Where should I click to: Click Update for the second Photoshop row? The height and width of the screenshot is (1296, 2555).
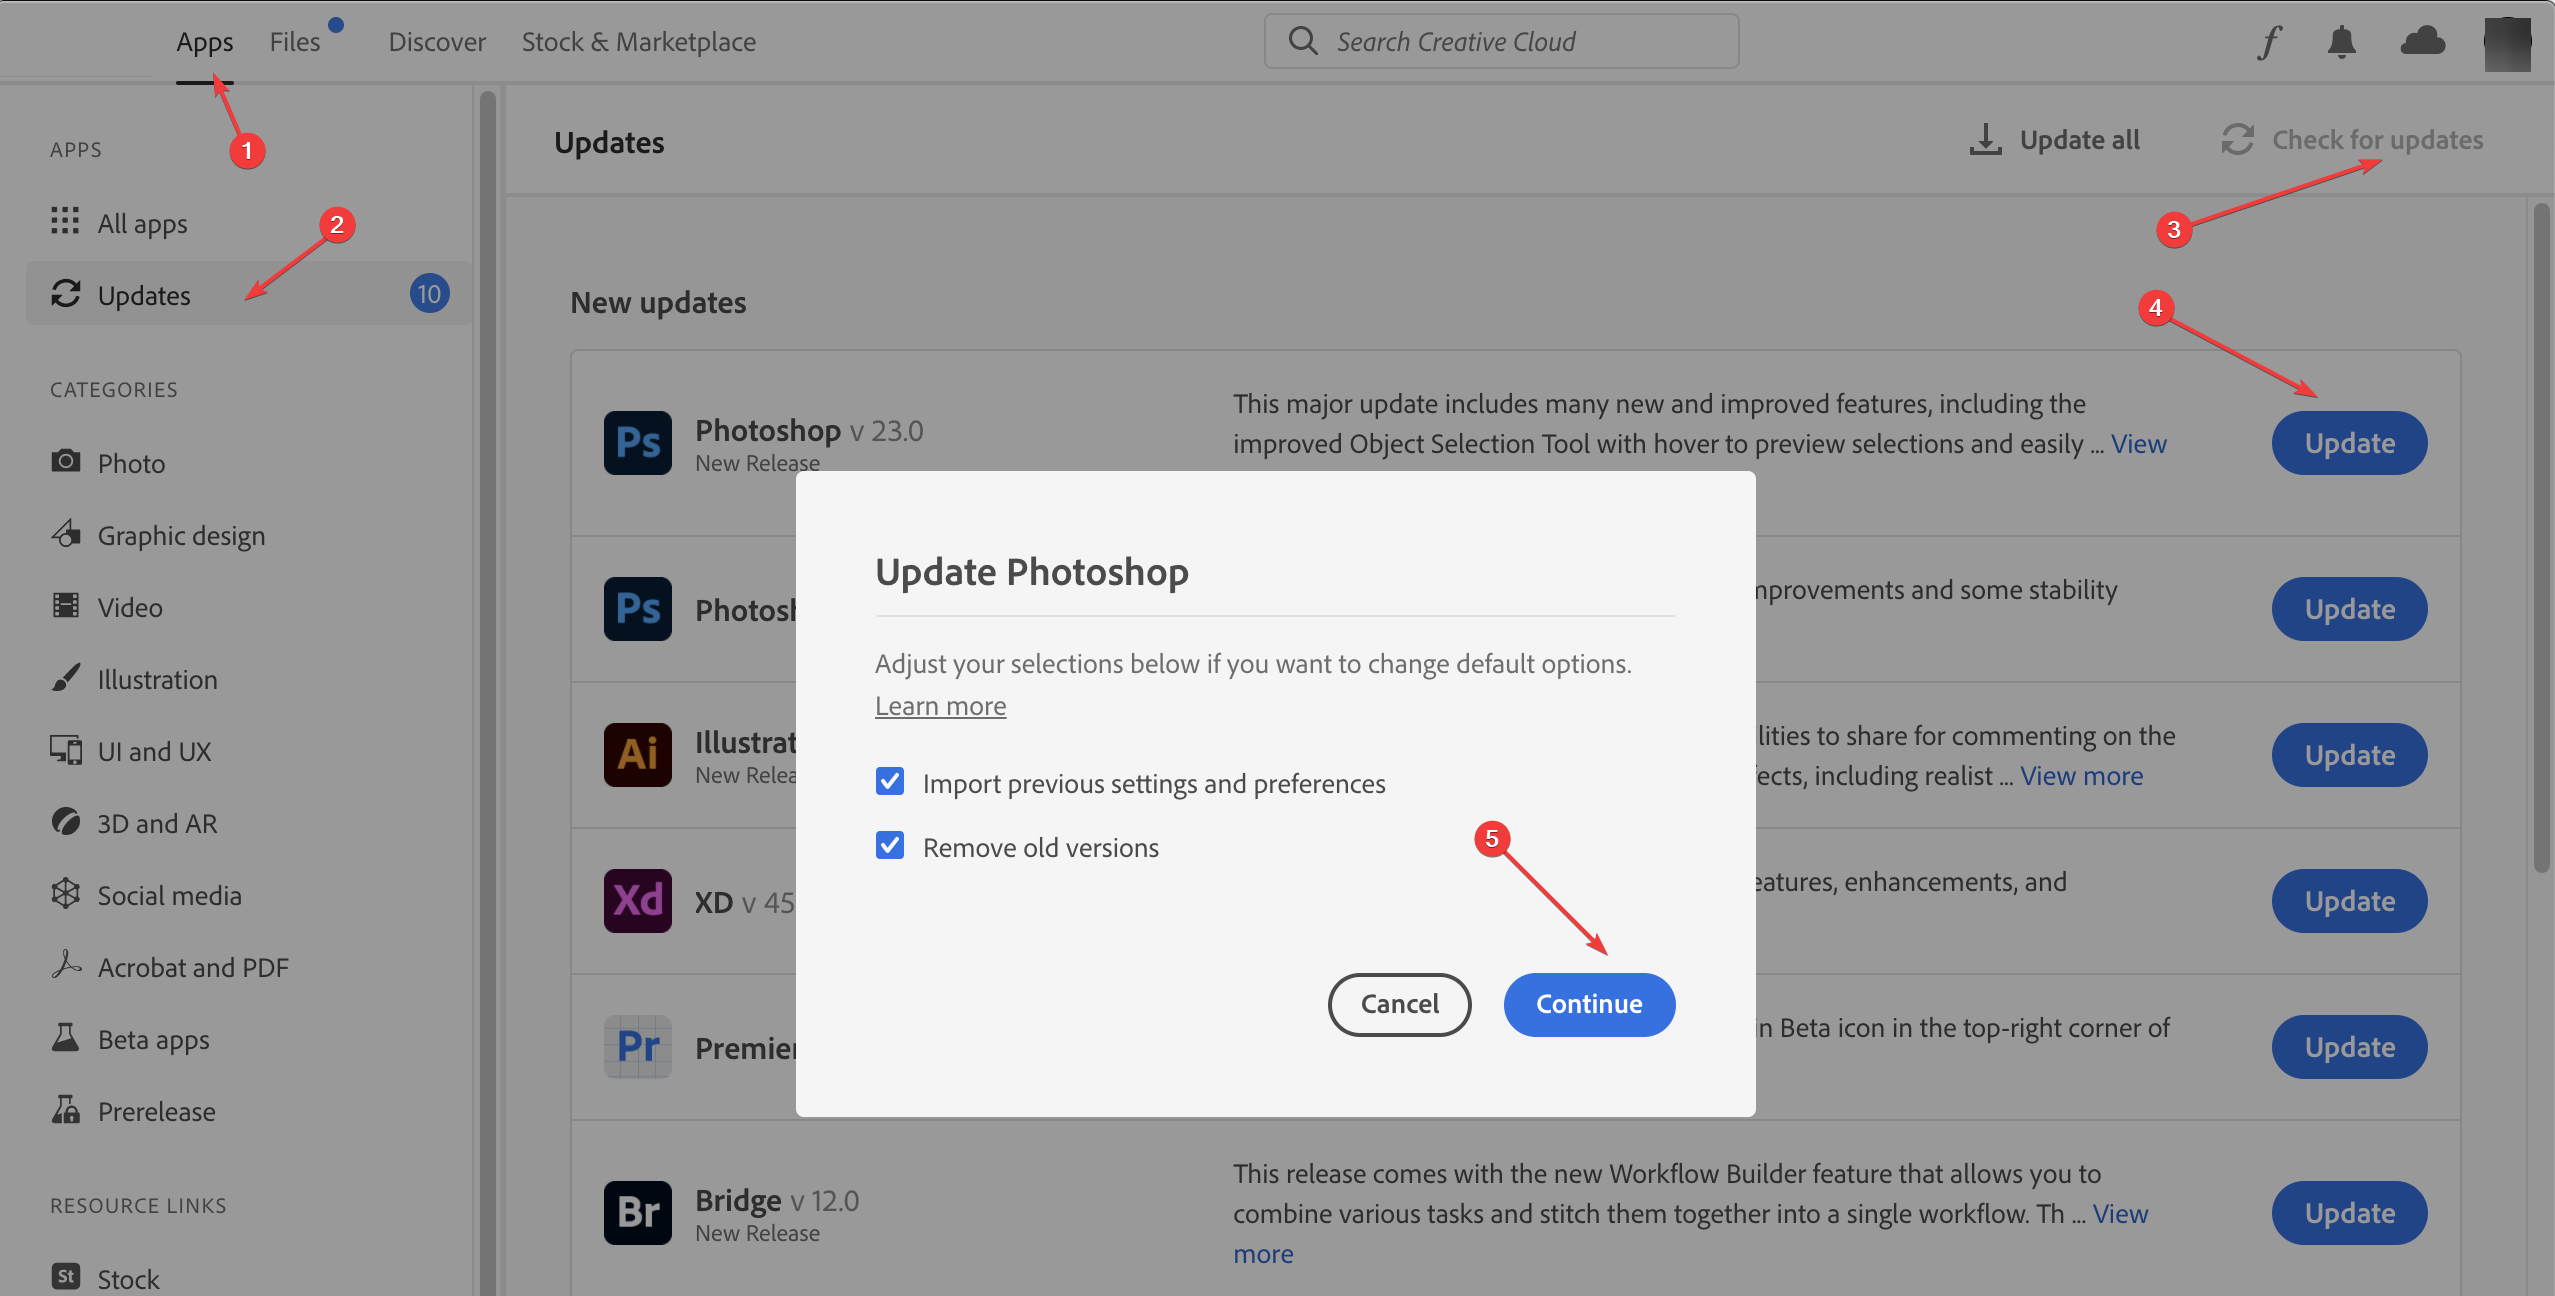[x=2349, y=609]
